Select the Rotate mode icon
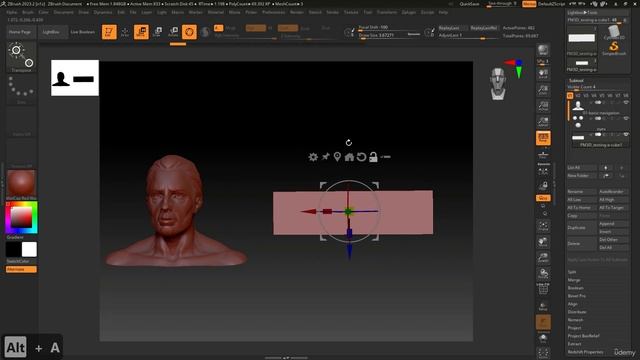The height and width of the screenshot is (360, 640). point(173,32)
